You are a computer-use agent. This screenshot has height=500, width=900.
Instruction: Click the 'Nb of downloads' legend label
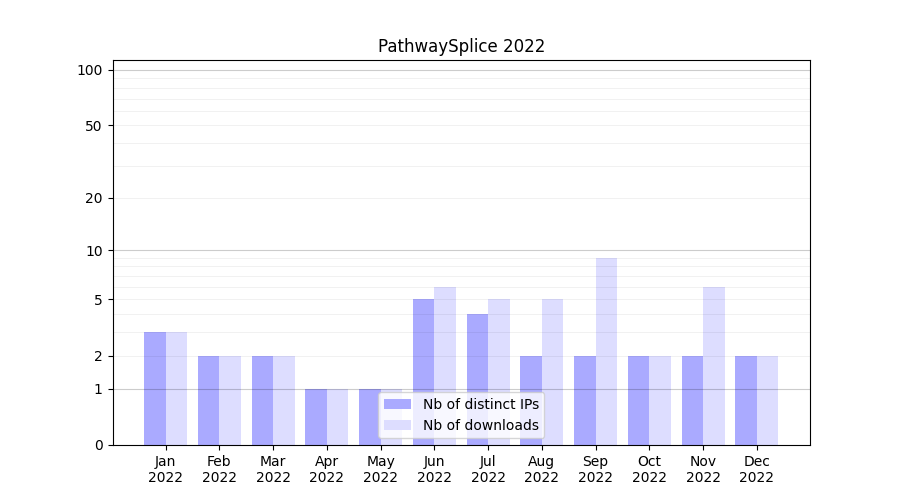click(x=480, y=425)
